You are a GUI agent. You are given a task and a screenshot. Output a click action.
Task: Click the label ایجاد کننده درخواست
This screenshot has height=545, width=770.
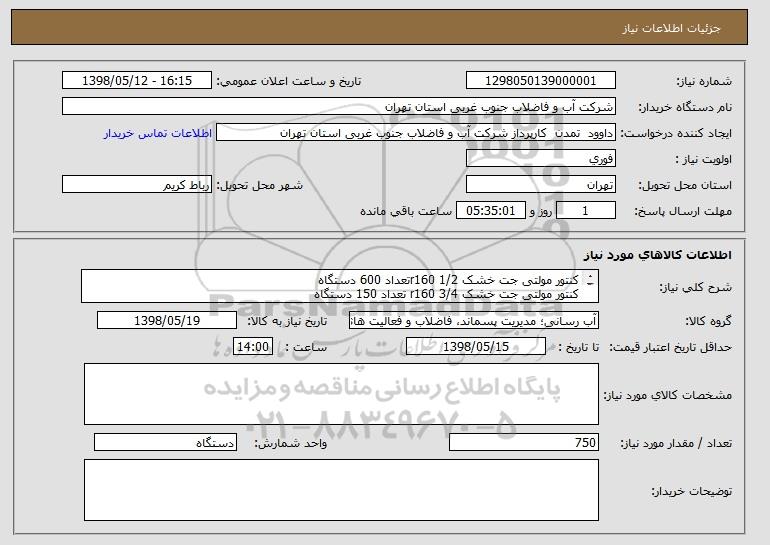click(676, 134)
